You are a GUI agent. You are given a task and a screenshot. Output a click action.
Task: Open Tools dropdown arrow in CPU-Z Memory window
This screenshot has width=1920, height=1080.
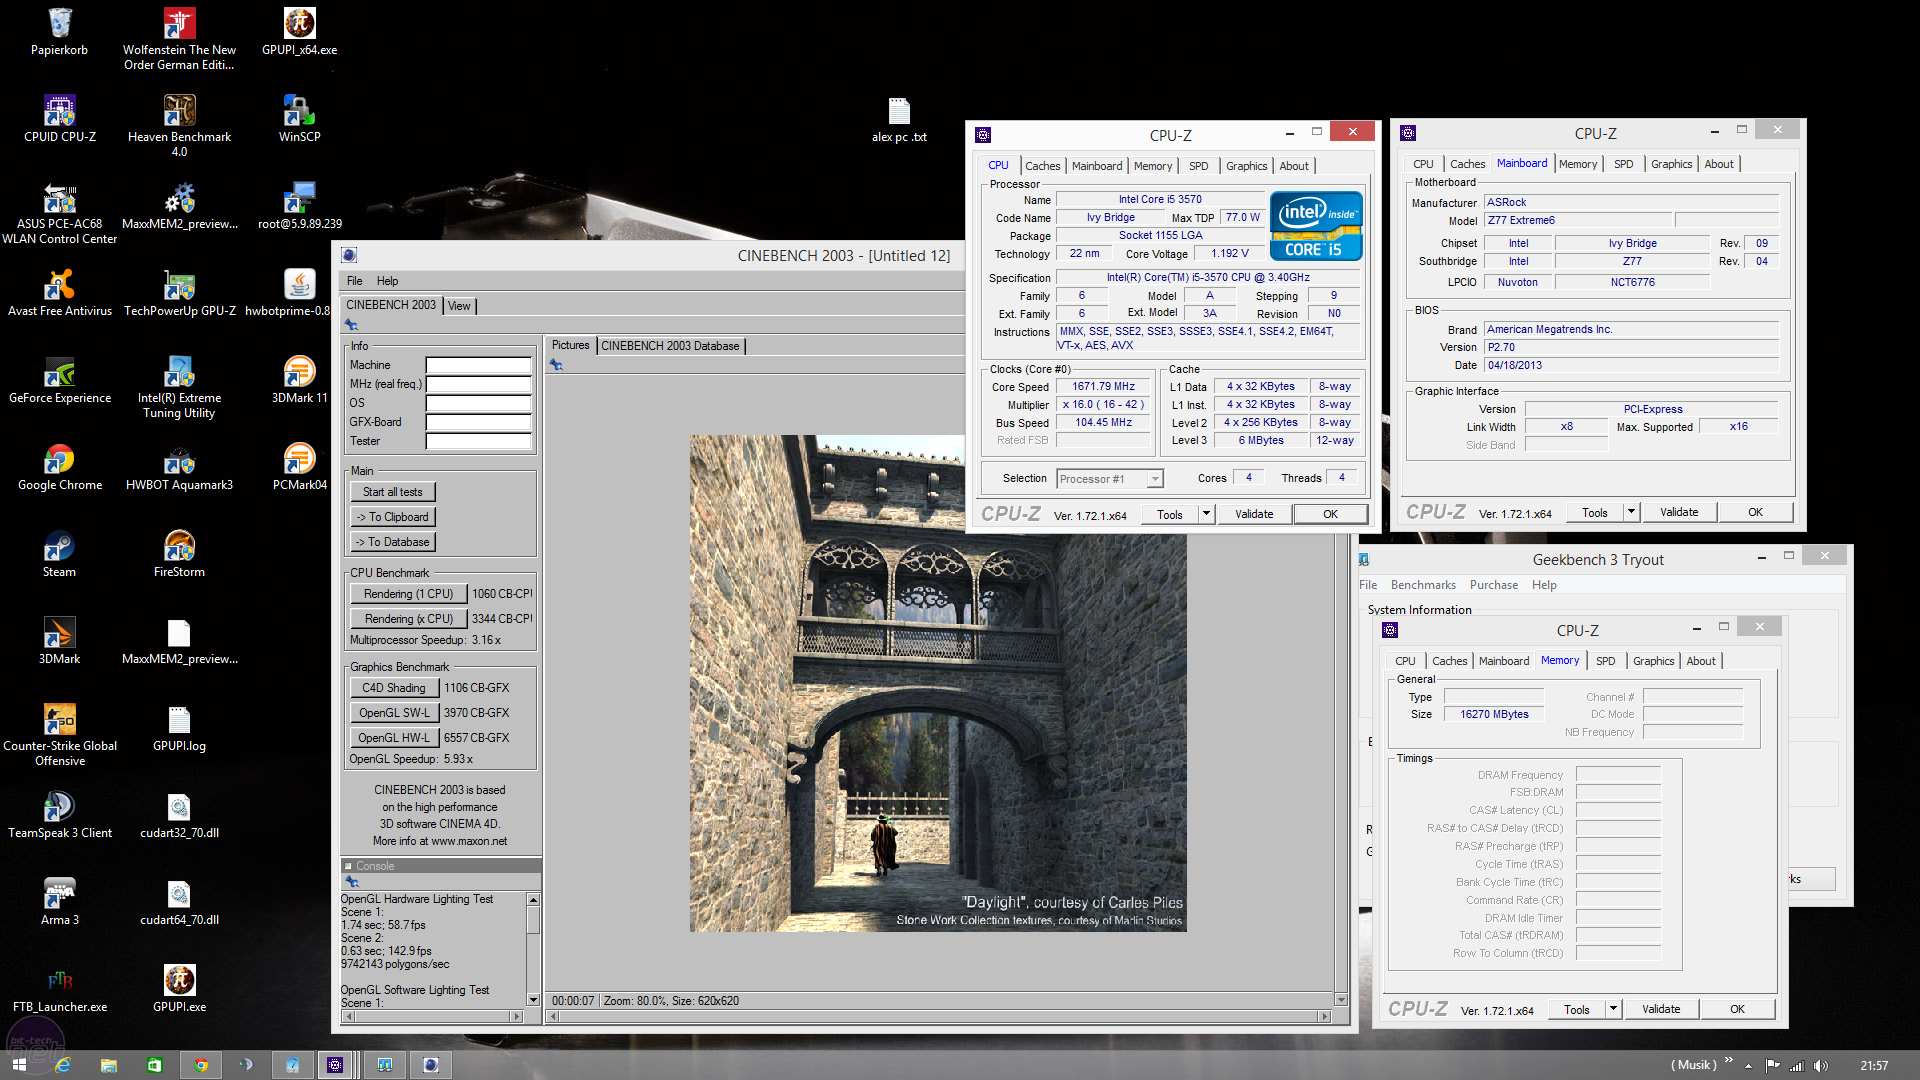[x=1613, y=1009]
